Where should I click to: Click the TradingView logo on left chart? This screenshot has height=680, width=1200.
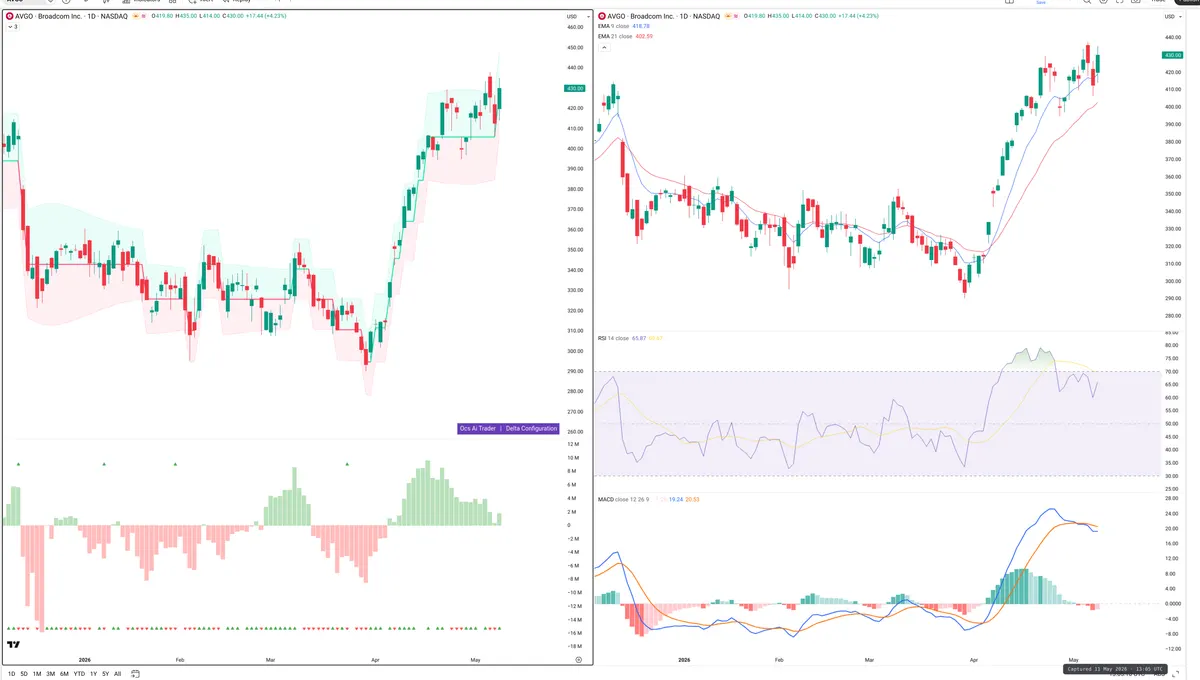[x=14, y=645]
